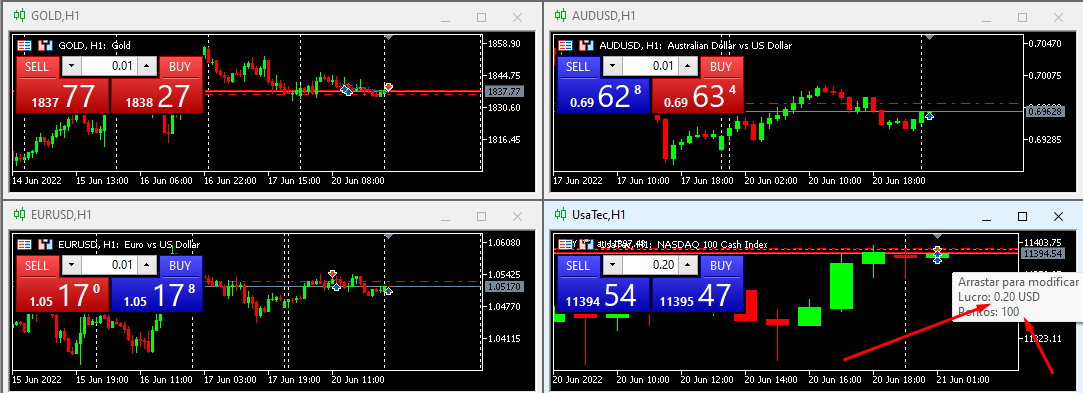Viewport: 1083px width, 393px height.
Task: Open Depth of Market icon on AUDUSD chart
Action: [586, 46]
